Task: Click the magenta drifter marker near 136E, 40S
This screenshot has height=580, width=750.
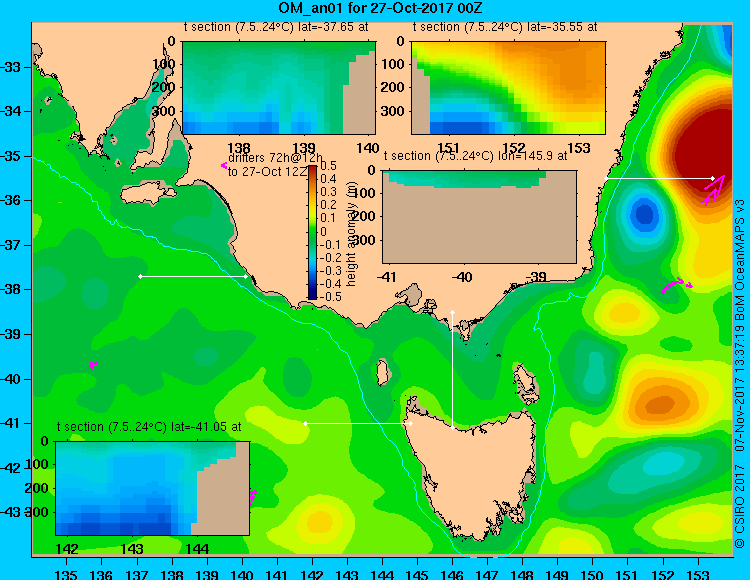Action: (x=93, y=365)
